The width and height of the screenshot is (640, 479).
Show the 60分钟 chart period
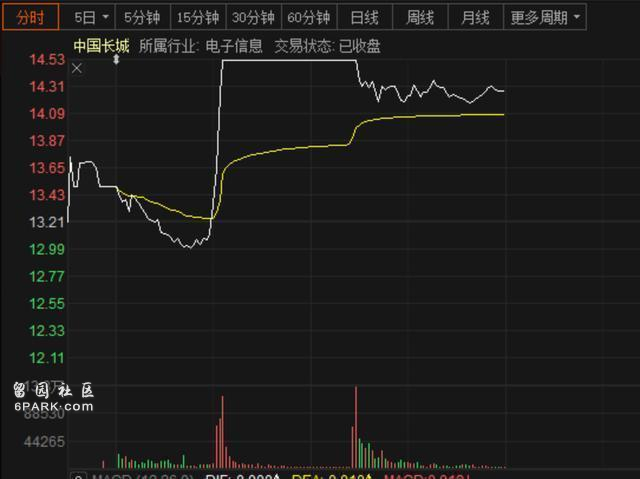pyautogui.click(x=308, y=17)
